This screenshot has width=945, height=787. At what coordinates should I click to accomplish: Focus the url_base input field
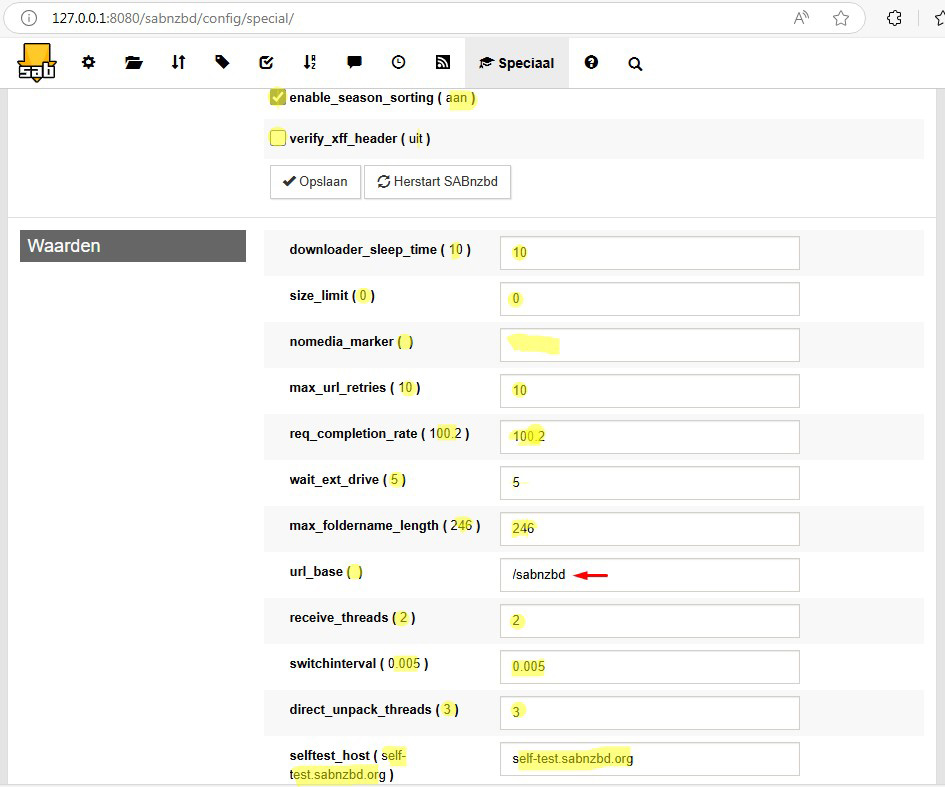click(650, 575)
